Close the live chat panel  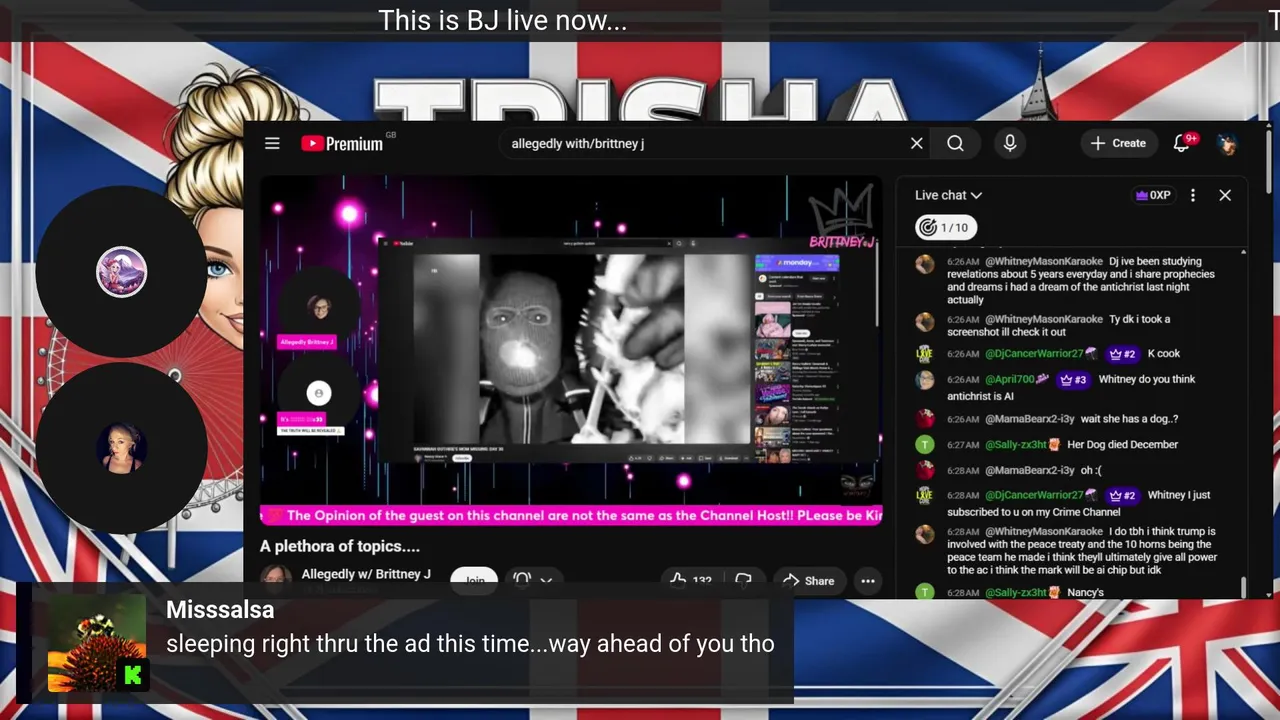click(1225, 195)
